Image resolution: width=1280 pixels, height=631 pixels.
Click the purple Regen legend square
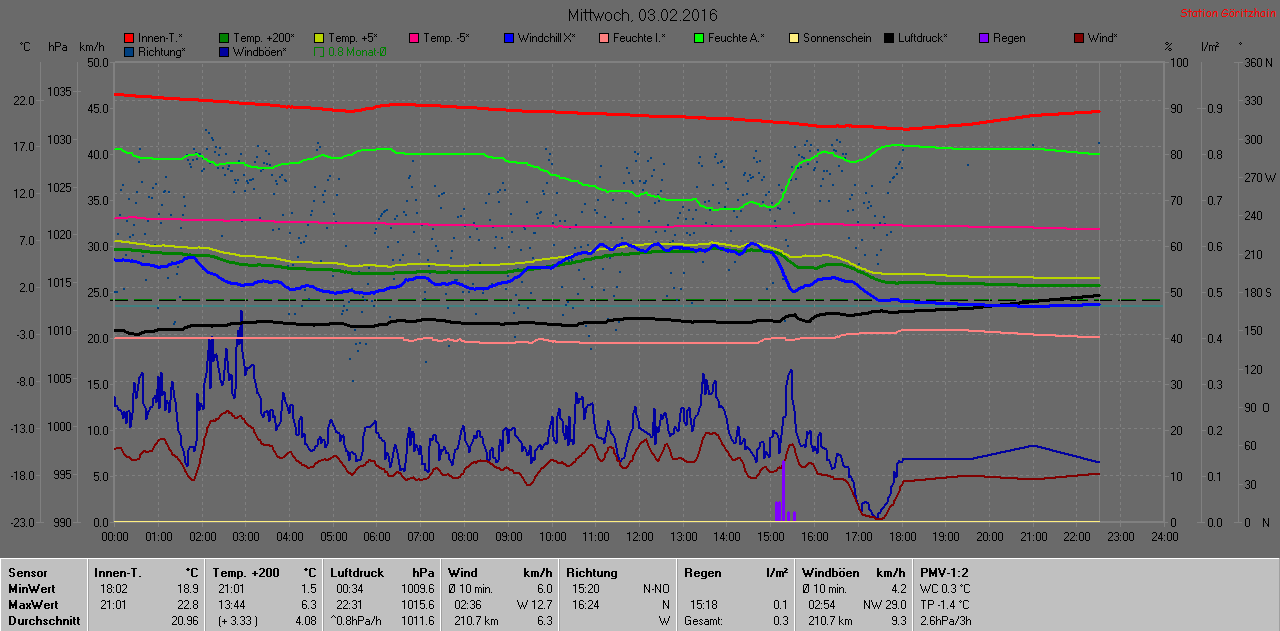[x=984, y=38]
